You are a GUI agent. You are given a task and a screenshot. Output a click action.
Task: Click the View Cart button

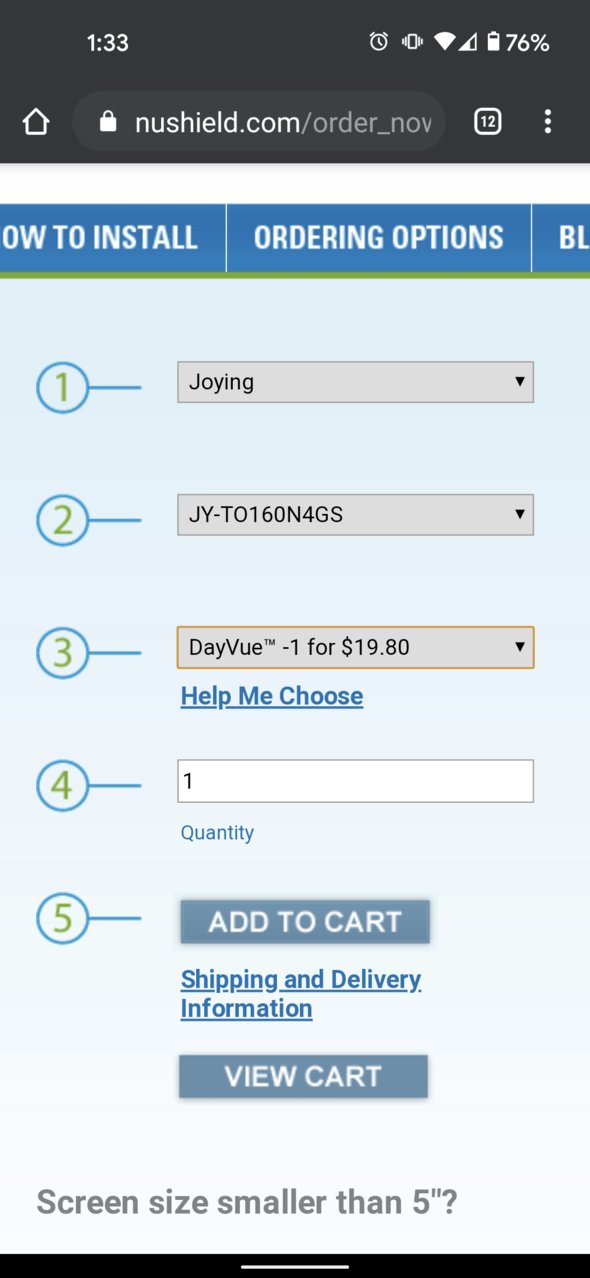pyautogui.click(x=303, y=1076)
